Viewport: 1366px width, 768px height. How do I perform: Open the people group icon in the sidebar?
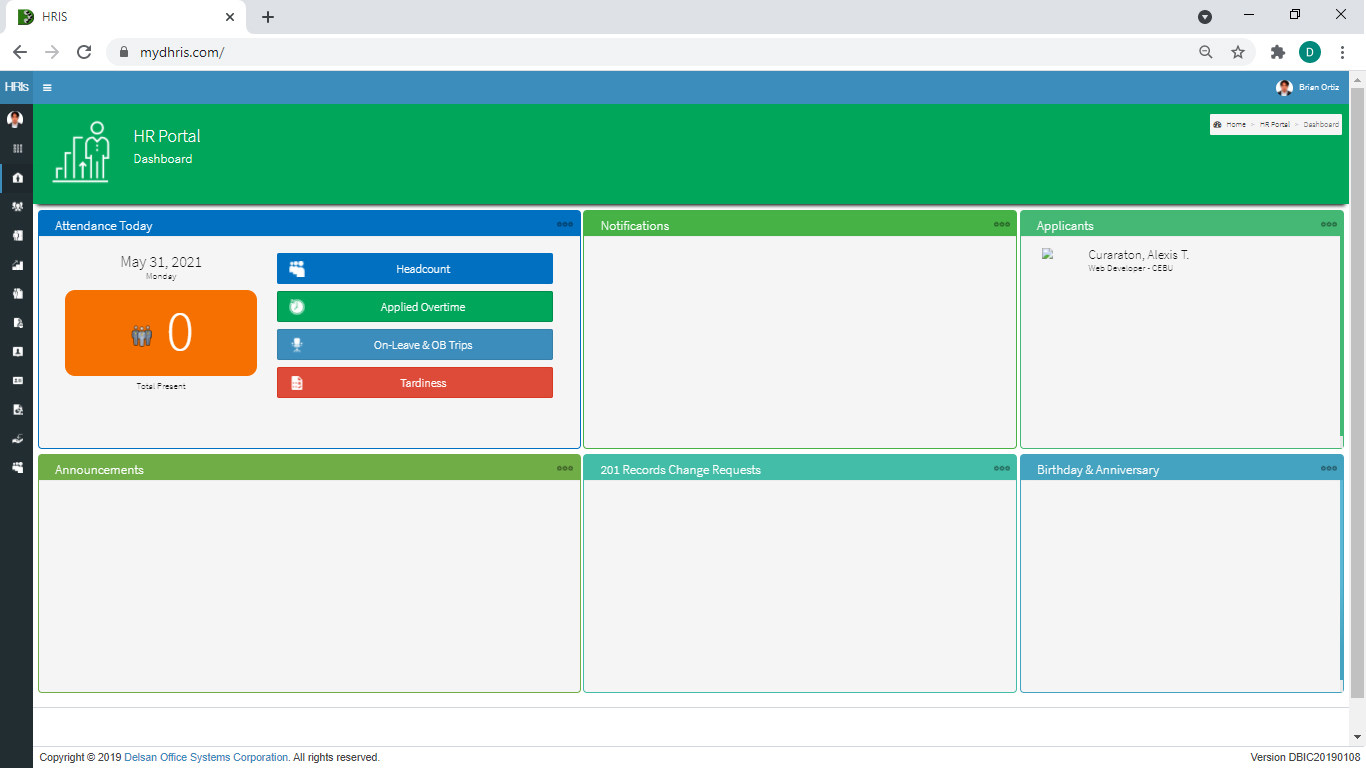coord(17,207)
